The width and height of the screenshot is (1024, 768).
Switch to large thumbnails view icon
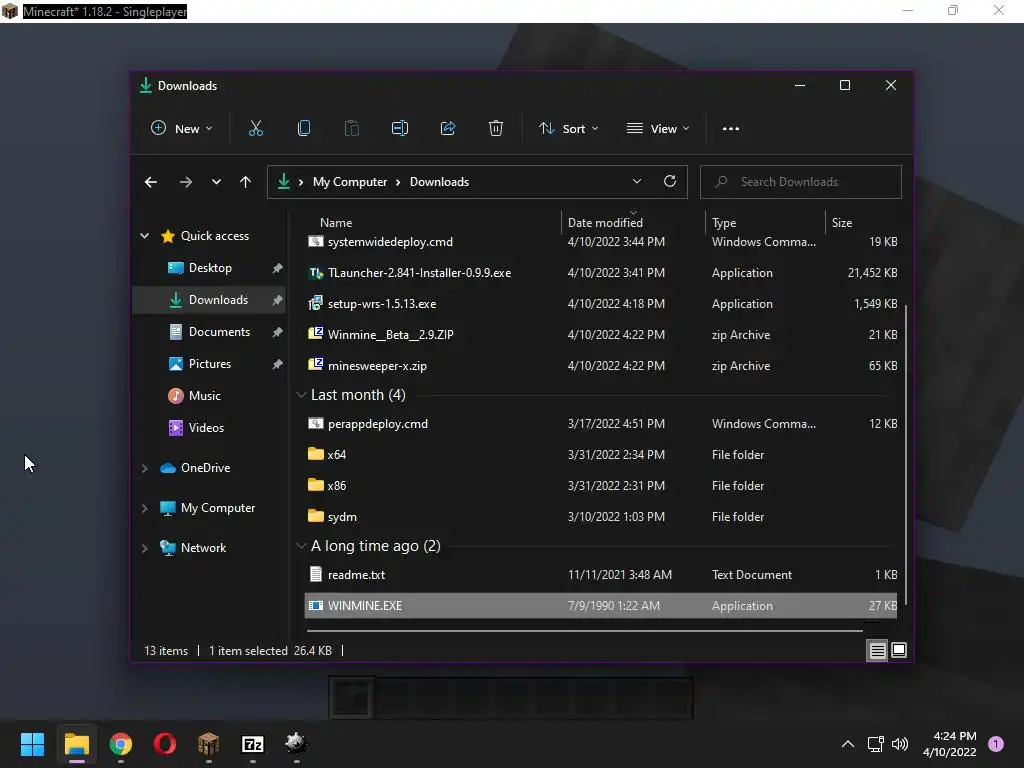click(x=899, y=650)
